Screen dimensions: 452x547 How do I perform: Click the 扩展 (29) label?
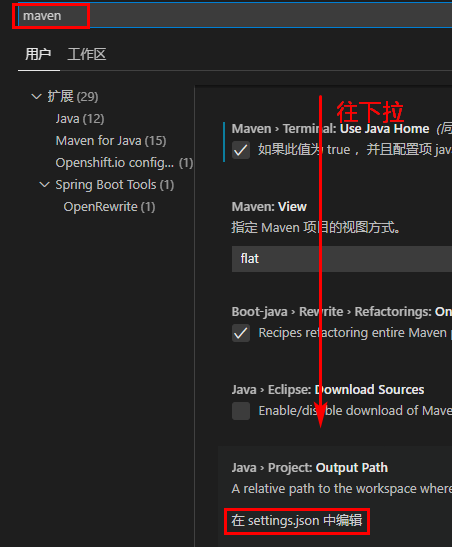[x=73, y=96]
